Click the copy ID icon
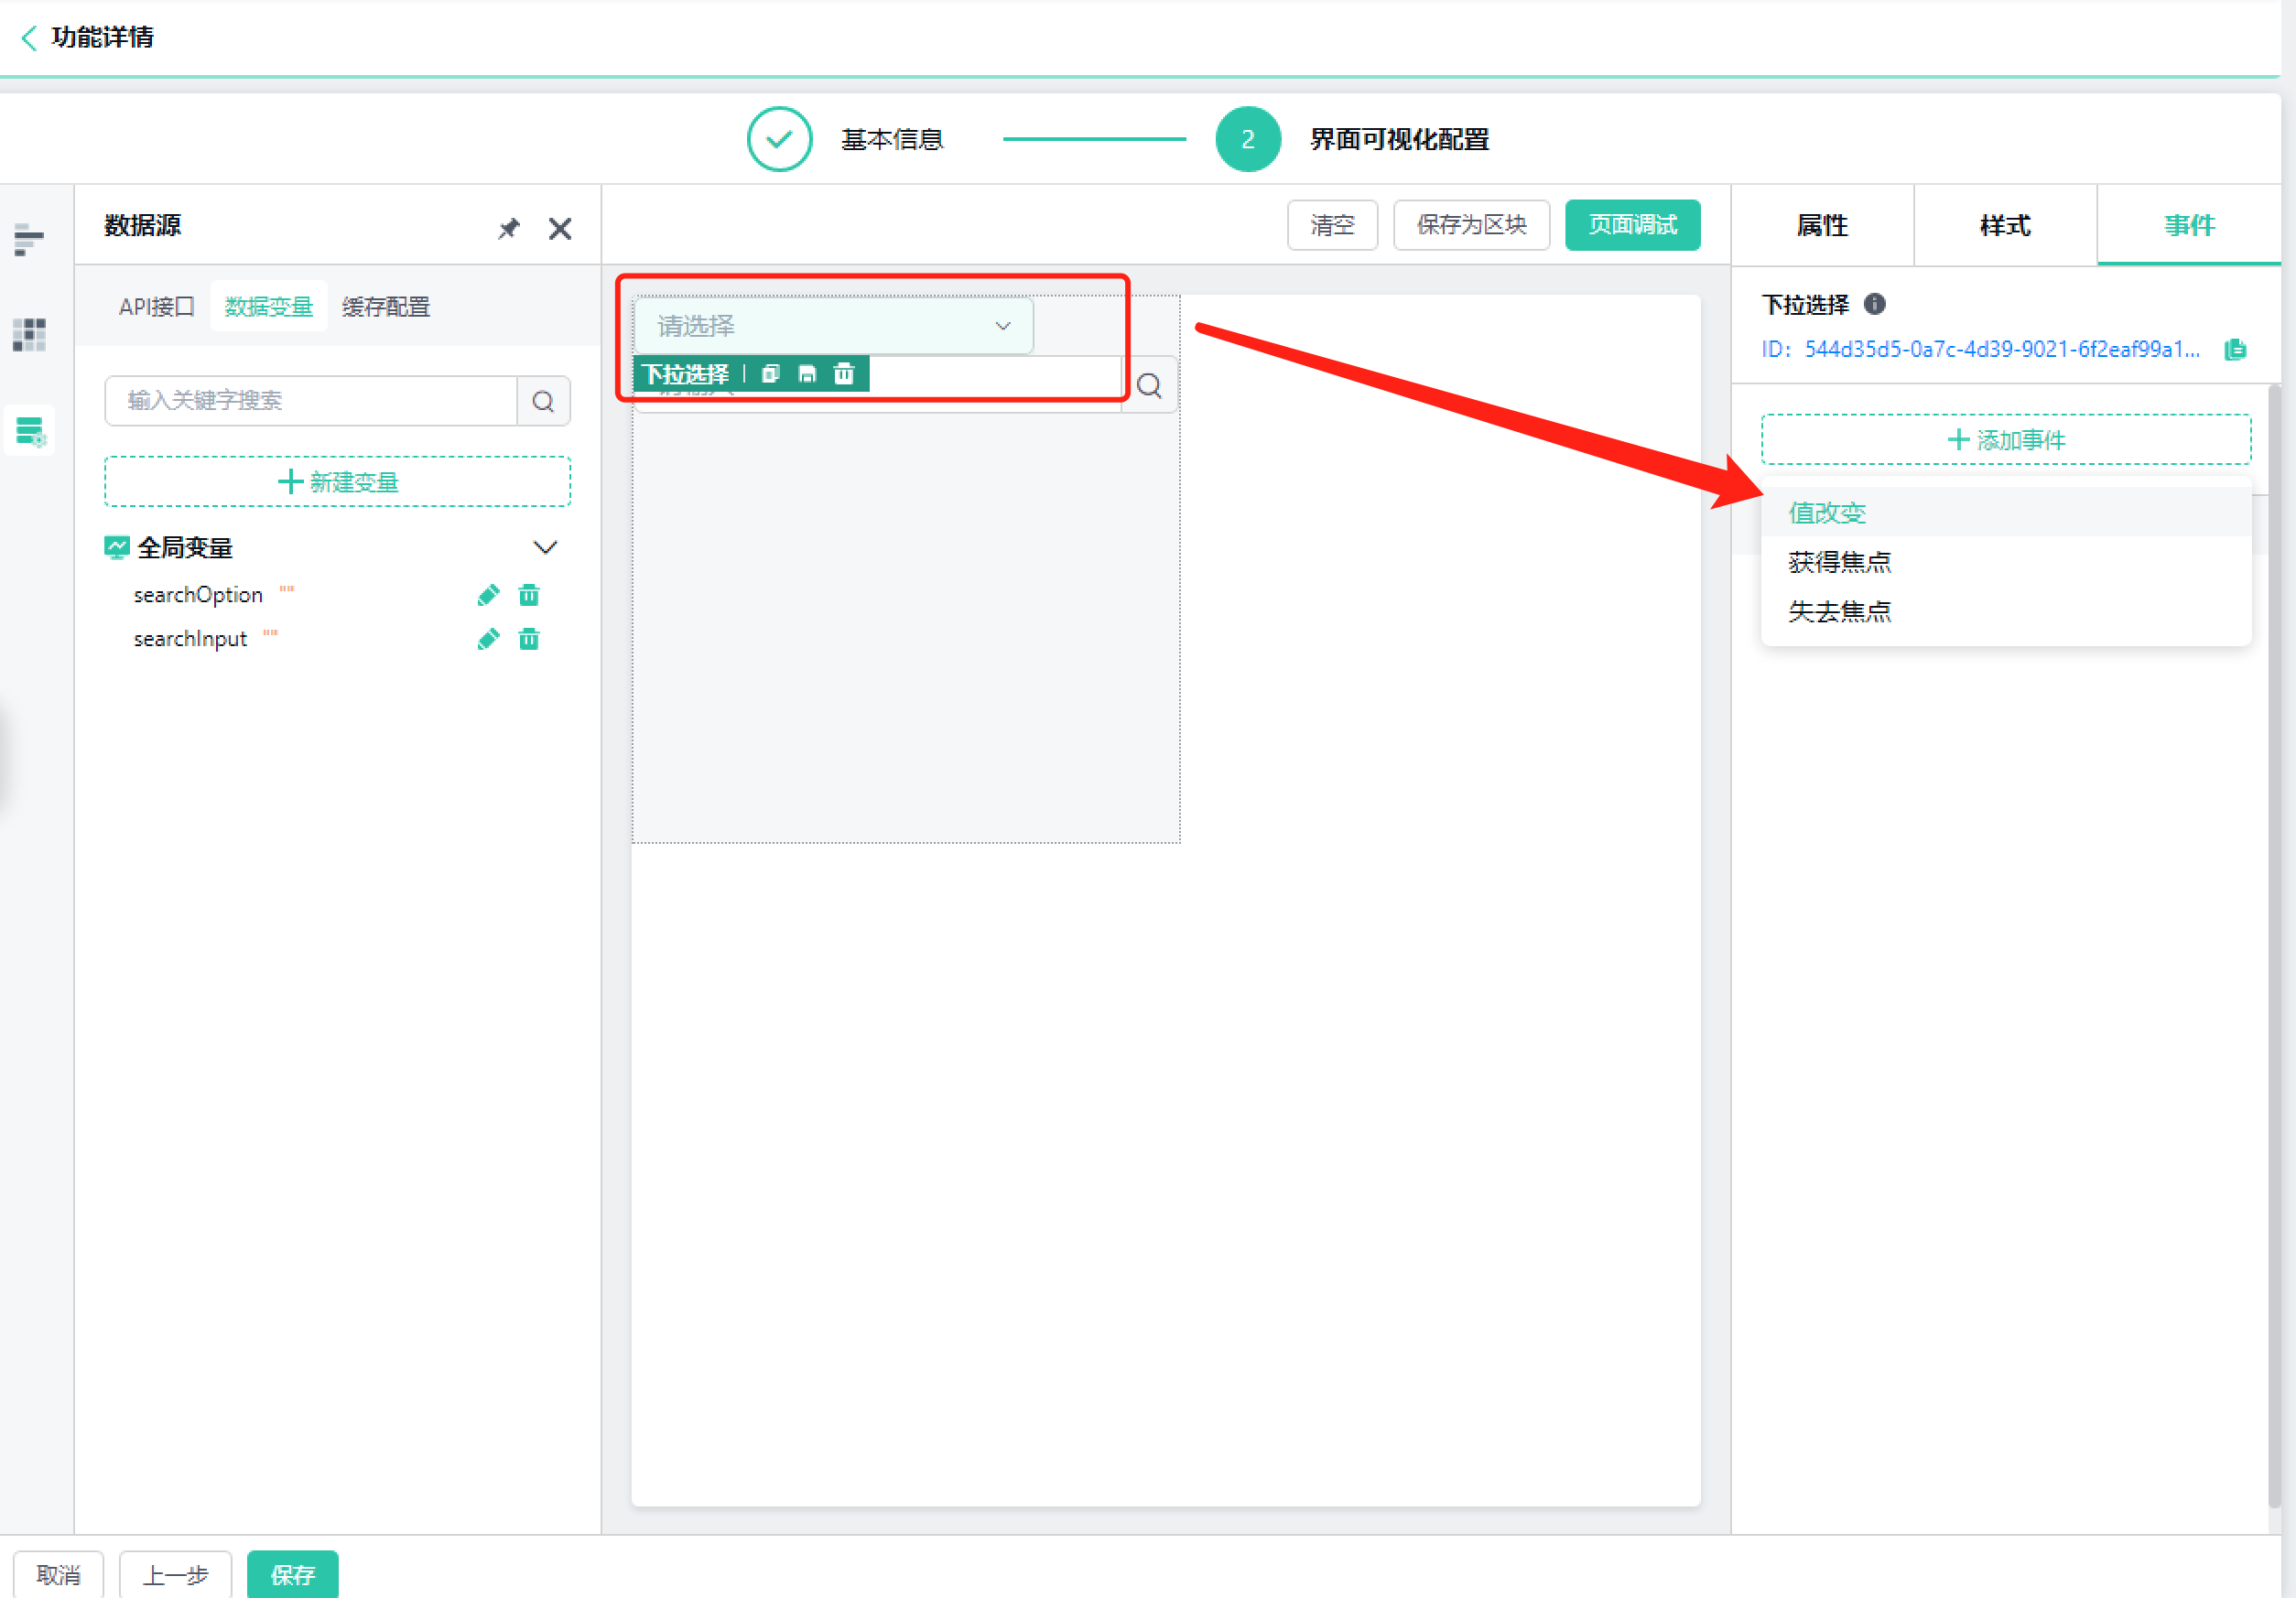The image size is (2296, 1598). click(2235, 349)
